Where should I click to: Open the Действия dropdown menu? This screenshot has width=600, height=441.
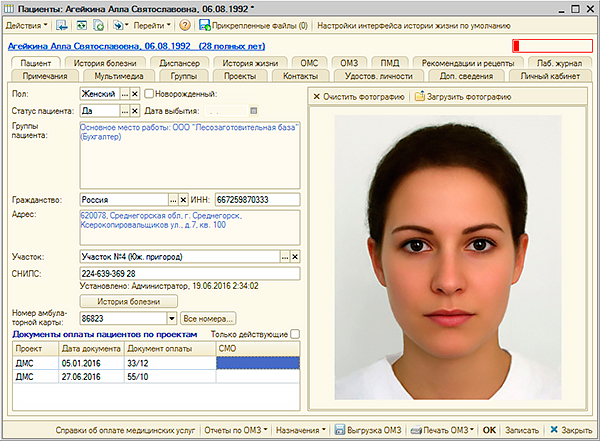click(x=24, y=24)
